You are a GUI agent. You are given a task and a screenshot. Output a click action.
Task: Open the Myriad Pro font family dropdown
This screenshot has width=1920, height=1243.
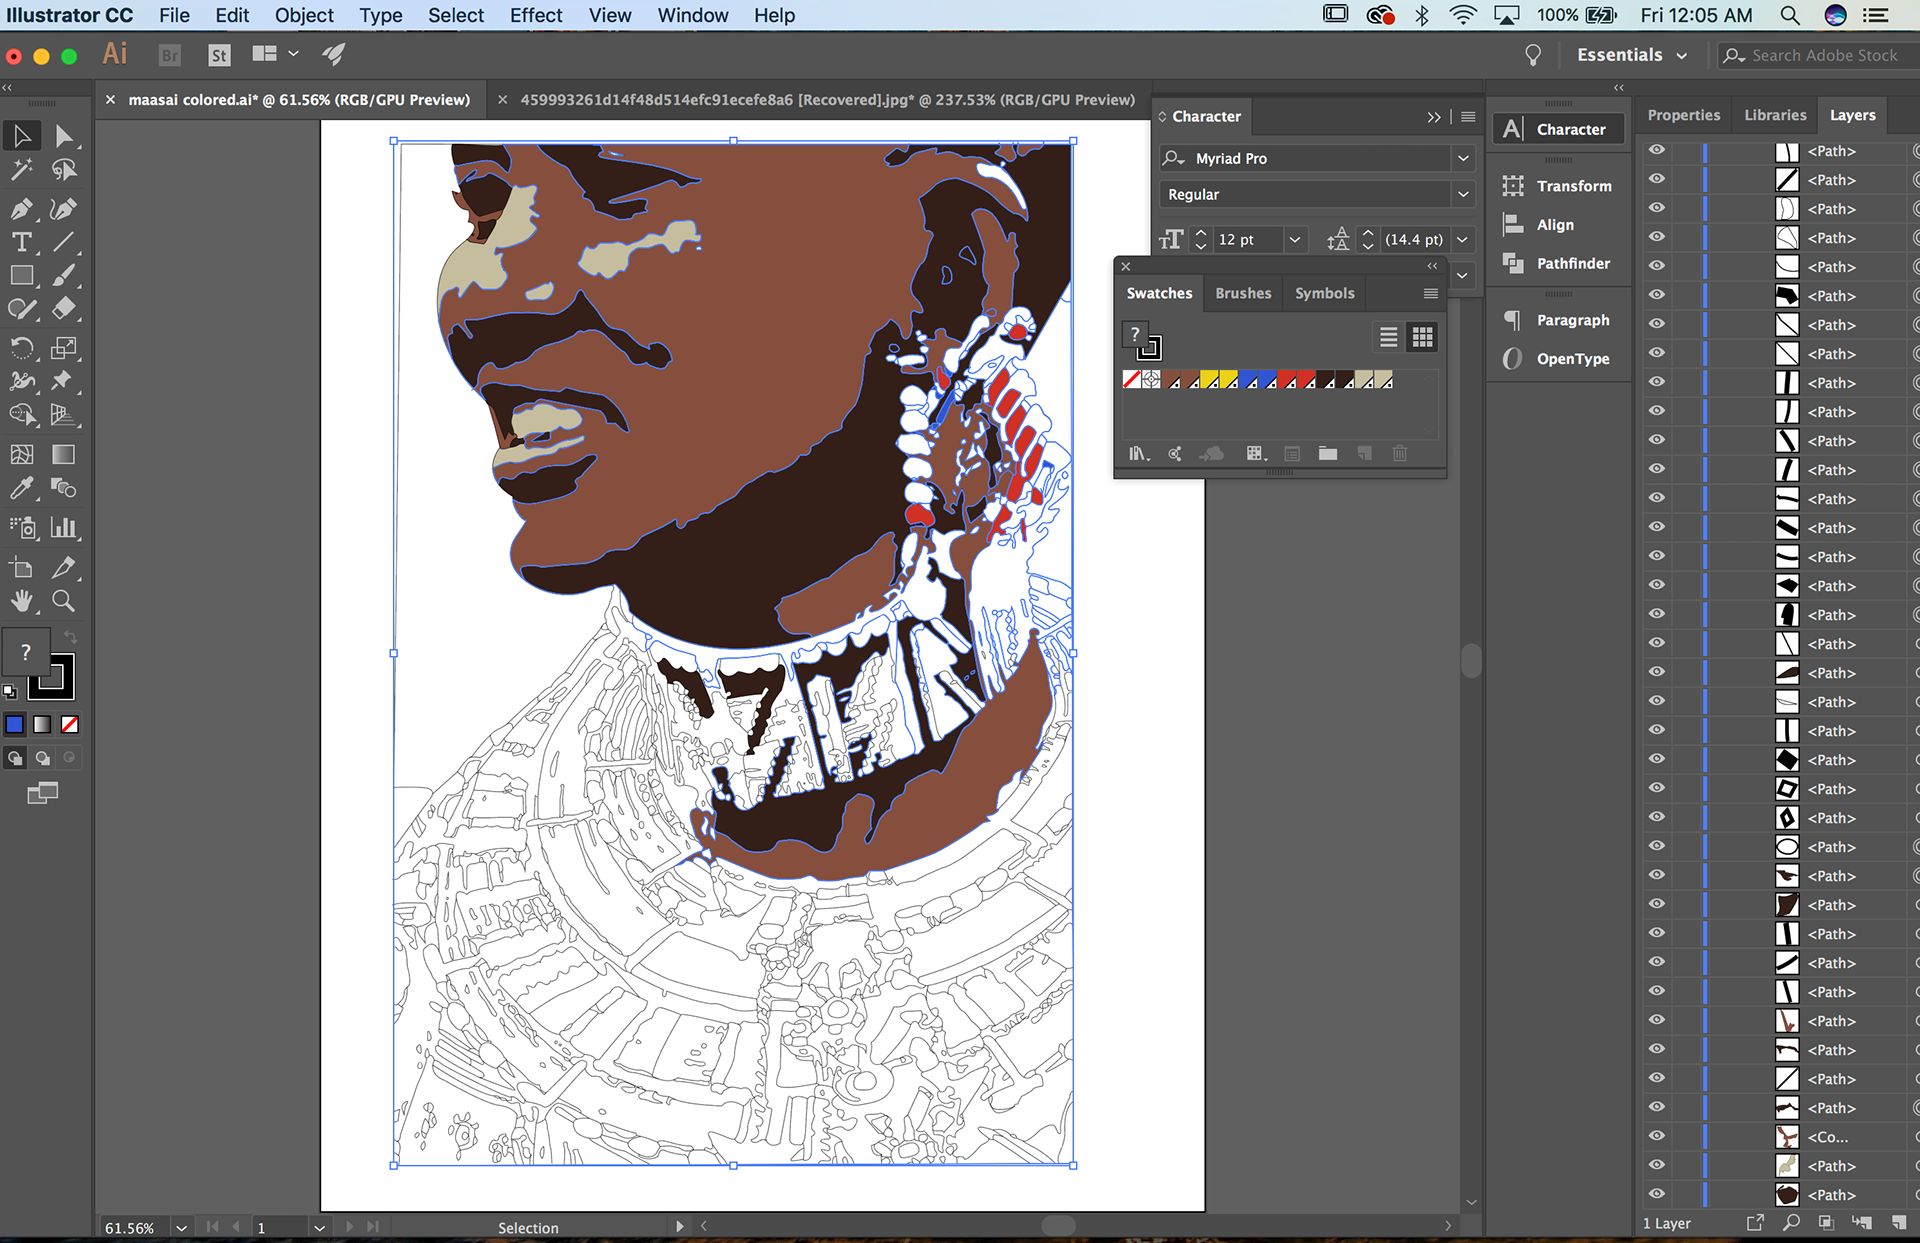[x=1463, y=158]
